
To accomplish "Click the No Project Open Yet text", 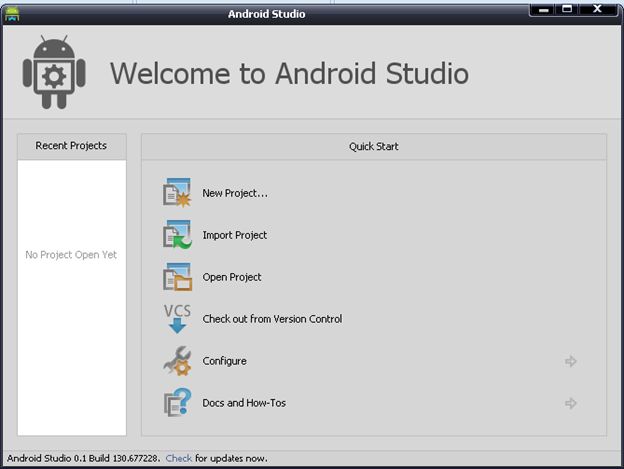I will tap(71, 255).
